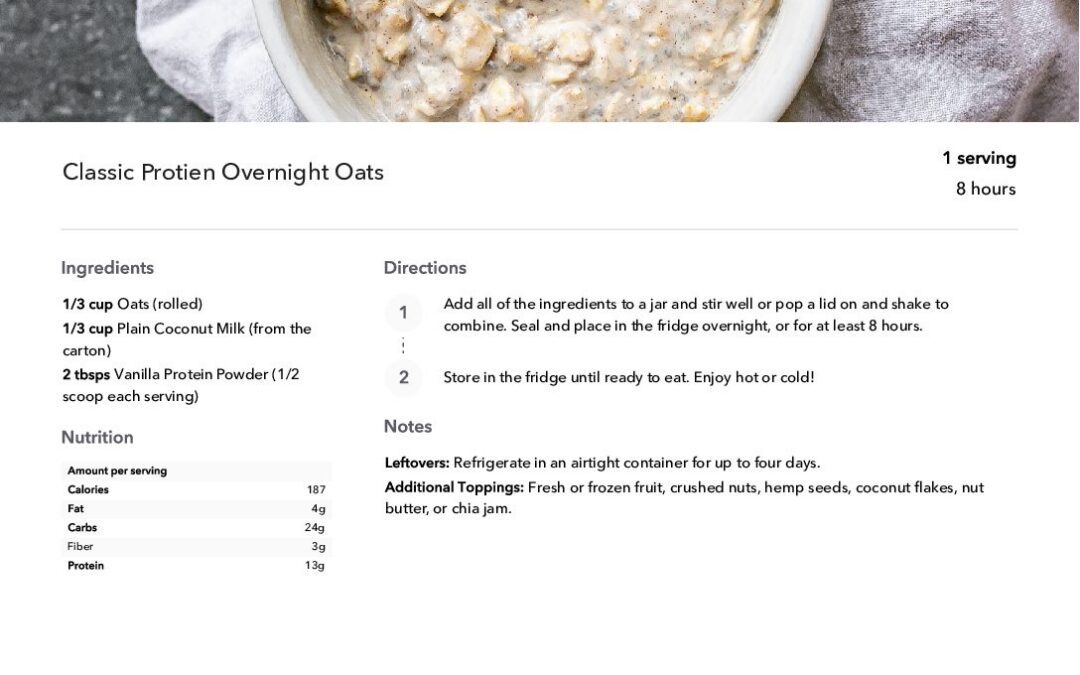This screenshot has height=675, width=1080.
Task: Click the Carbs row in nutrition table
Action: (196, 528)
